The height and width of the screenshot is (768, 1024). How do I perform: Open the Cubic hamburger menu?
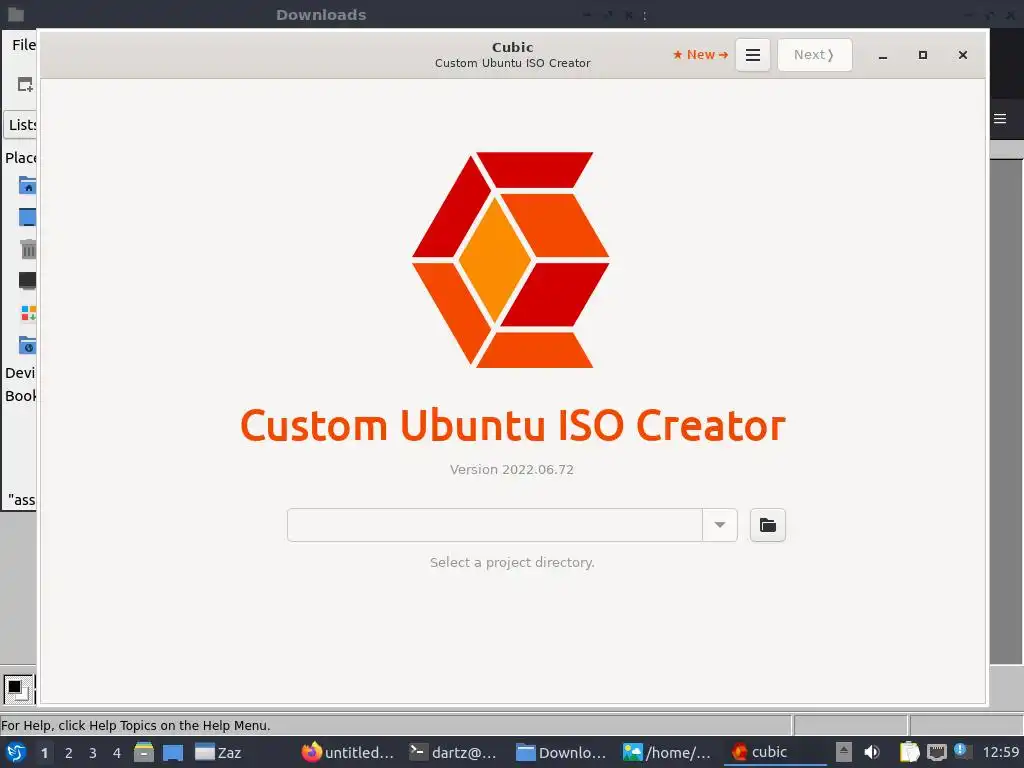(x=752, y=55)
